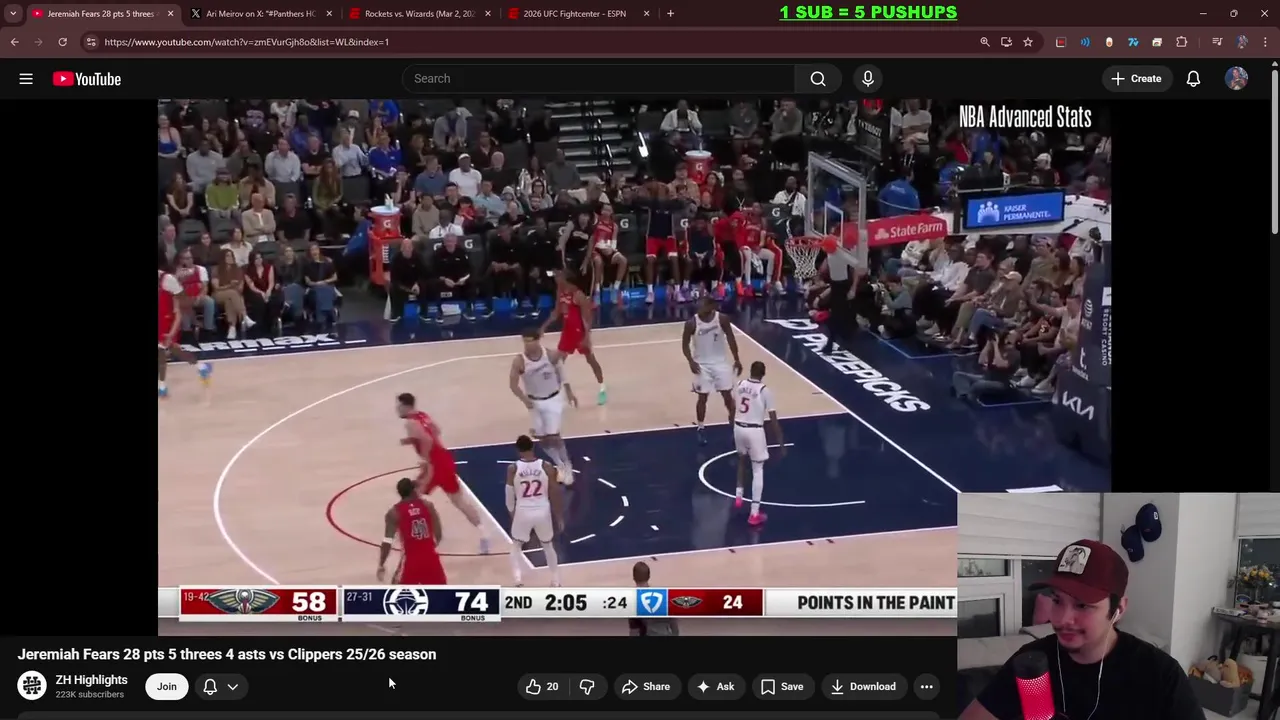Open the YouTube notifications bell in header

coord(1193,79)
